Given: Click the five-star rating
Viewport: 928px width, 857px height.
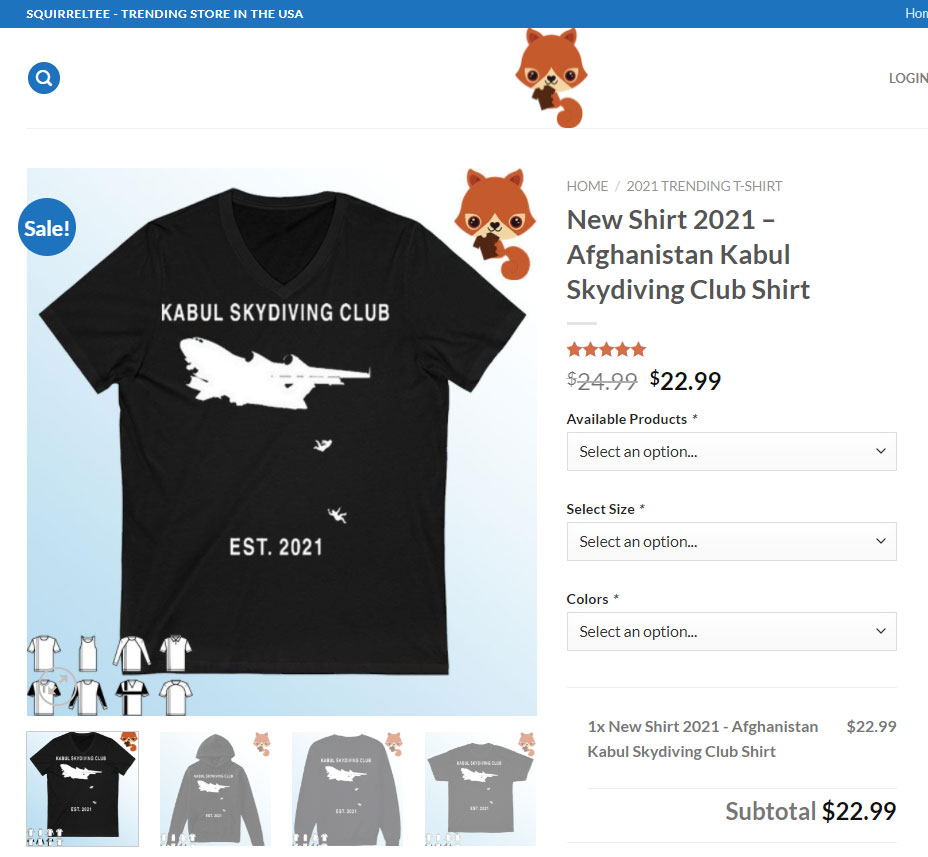Looking at the screenshot, I should point(606,350).
